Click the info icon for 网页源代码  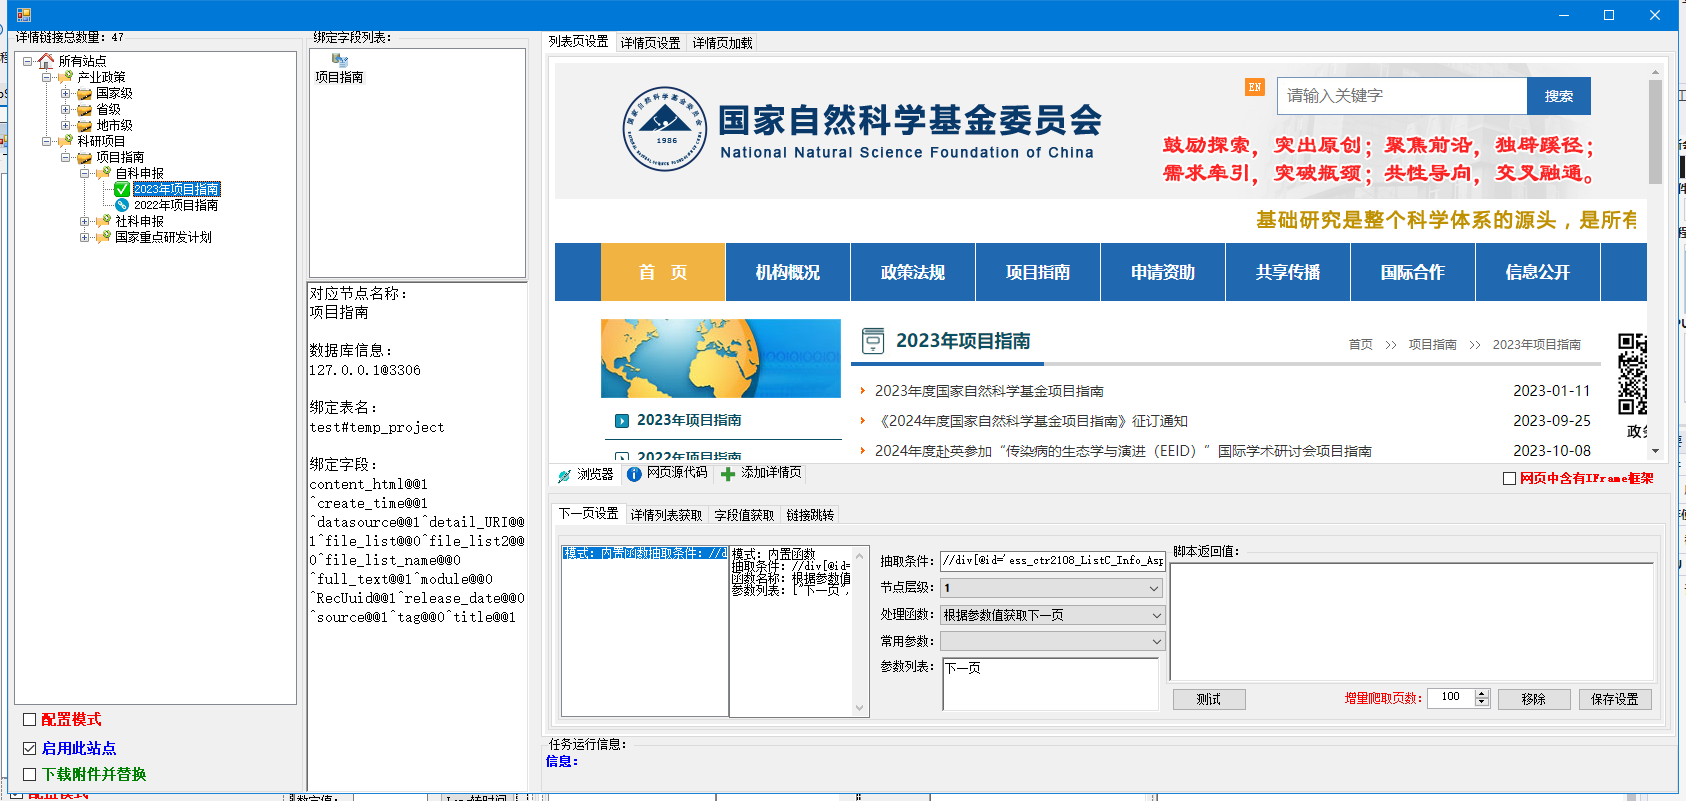coord(634,474)
